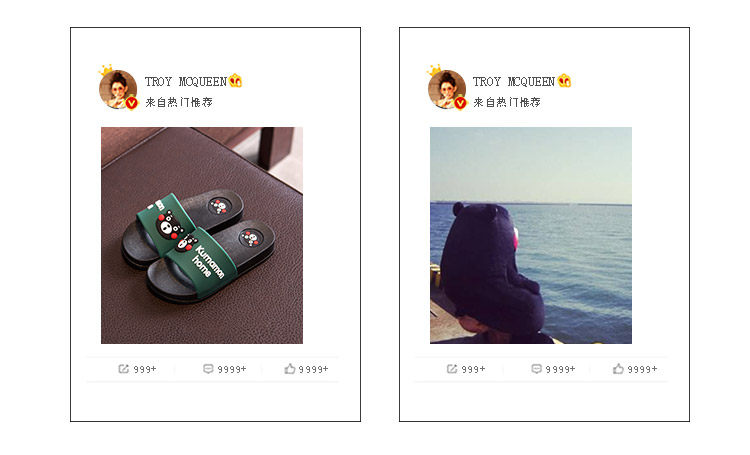
Task: Click the membership badge beside right username
Action: (x=564, y=81)
